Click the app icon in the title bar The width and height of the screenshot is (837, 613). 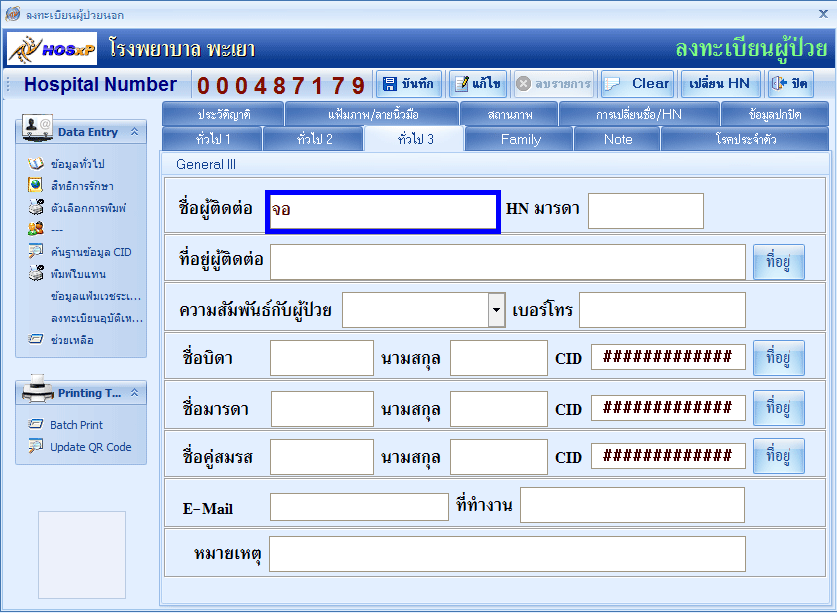(x=13, y=14)
